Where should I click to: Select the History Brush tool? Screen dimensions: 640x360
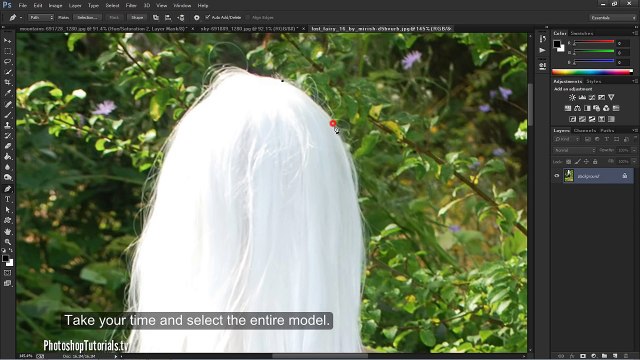7,136
